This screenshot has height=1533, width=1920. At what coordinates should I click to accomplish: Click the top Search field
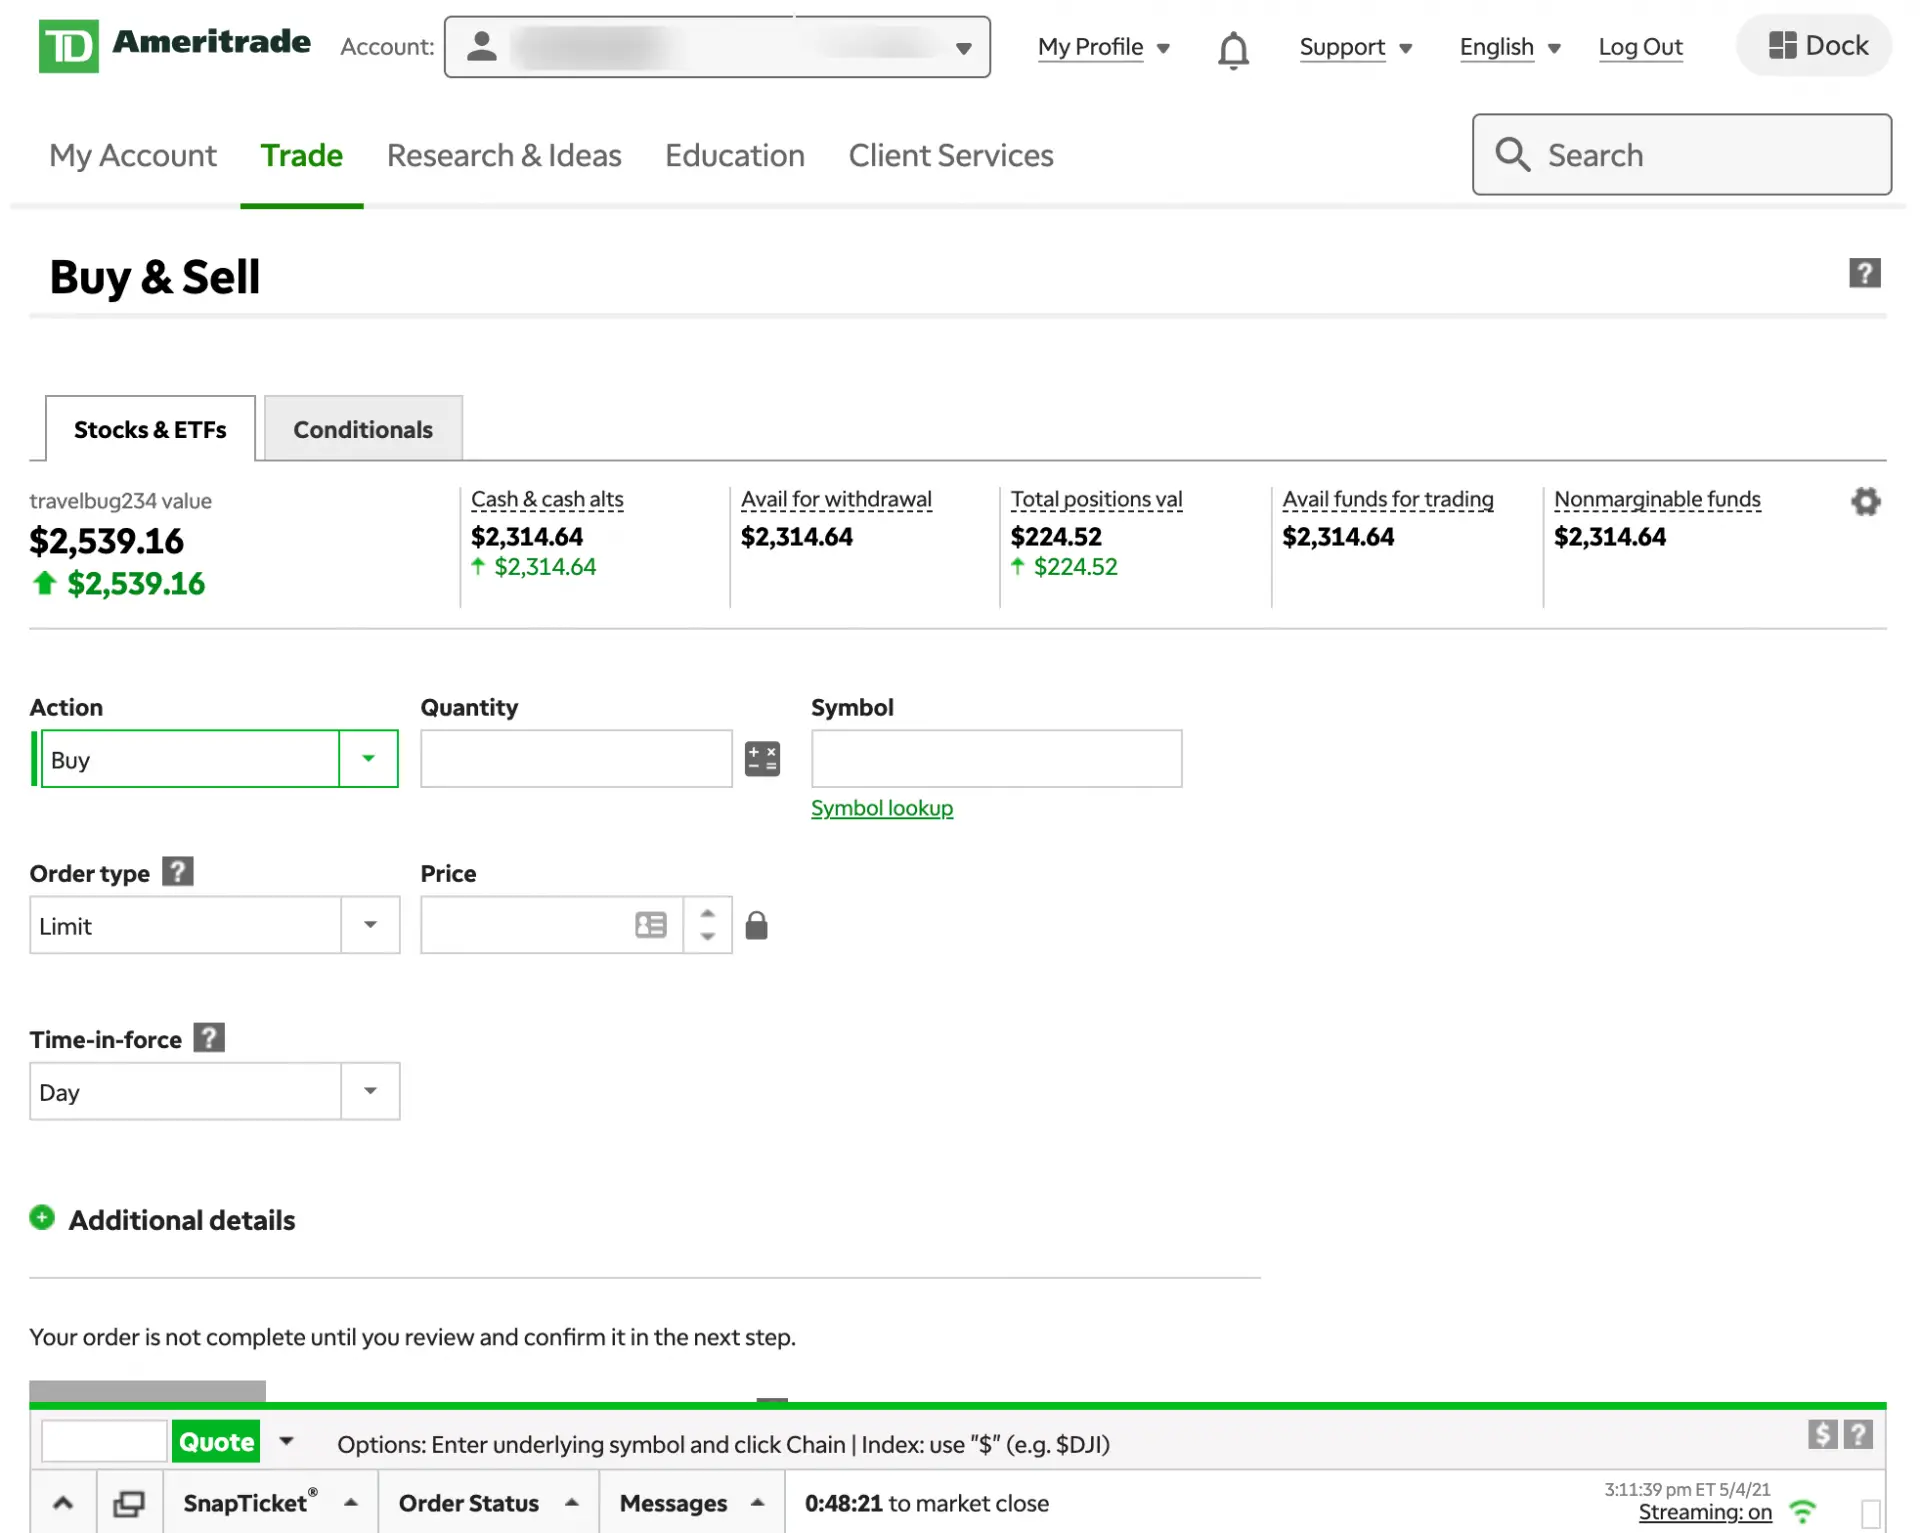point(1681,154)
